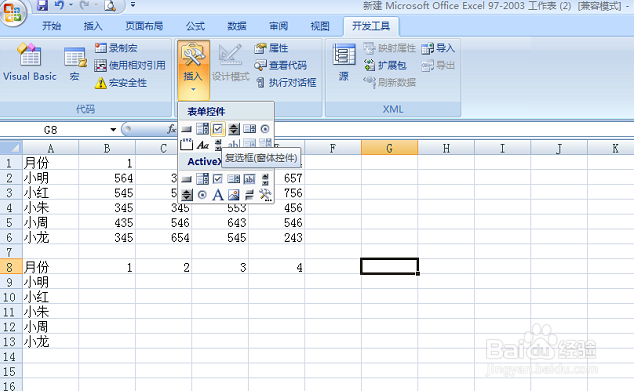Image resolution: width=634 pixels, height=391 pixels.
Task: Click the Select All corner button
Action: (x=11, y=148)
